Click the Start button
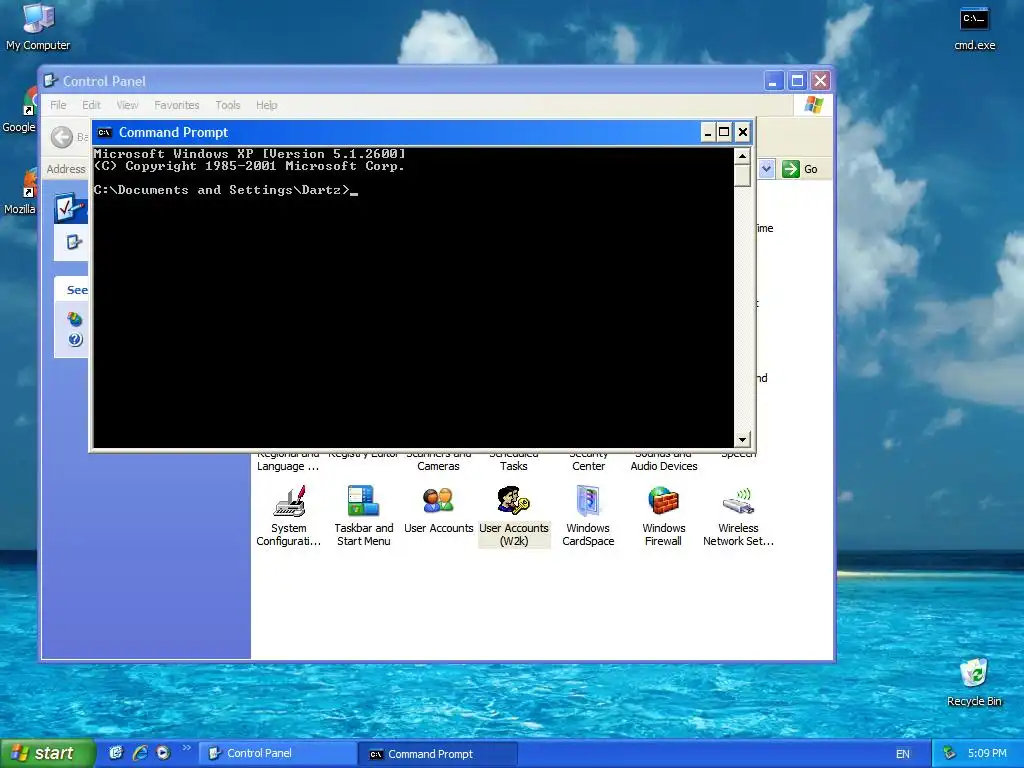The height and width of the screenshot is (768, 1024). (x=48, y=754)
